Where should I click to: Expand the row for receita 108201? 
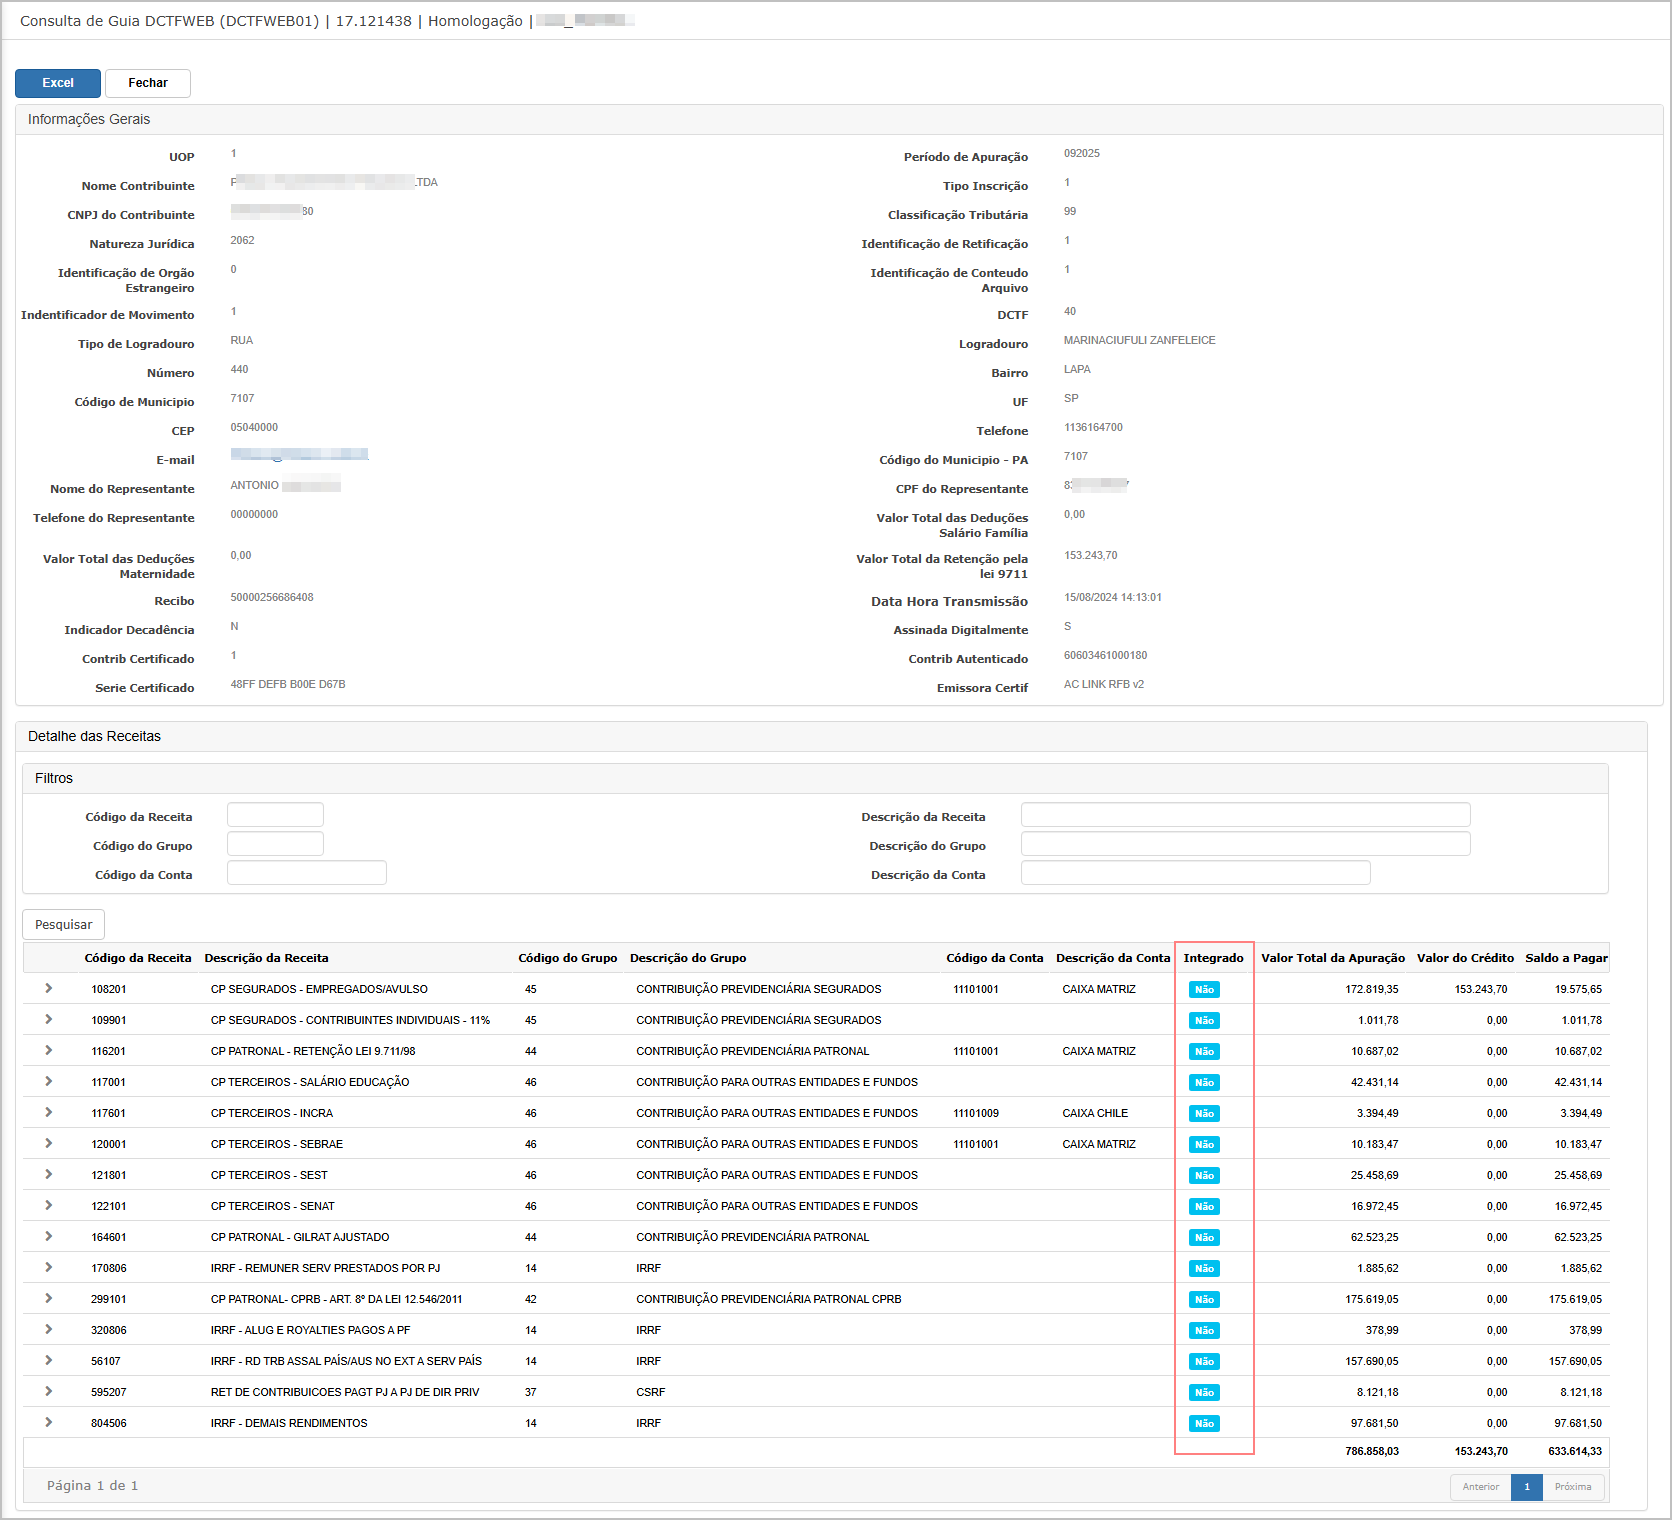point(48,988)
